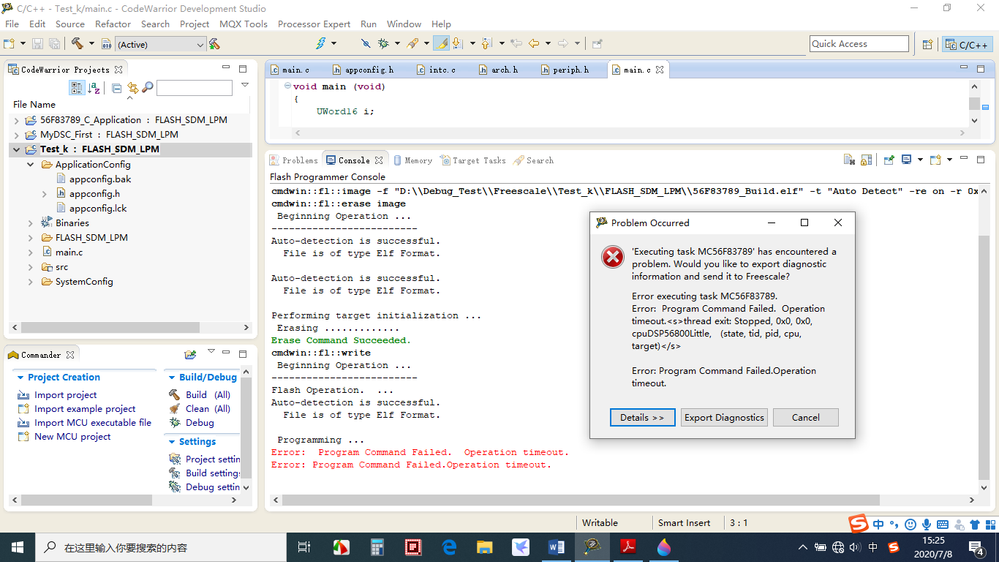
Task: Click the Quick Access input field
Action: point(859,44)
